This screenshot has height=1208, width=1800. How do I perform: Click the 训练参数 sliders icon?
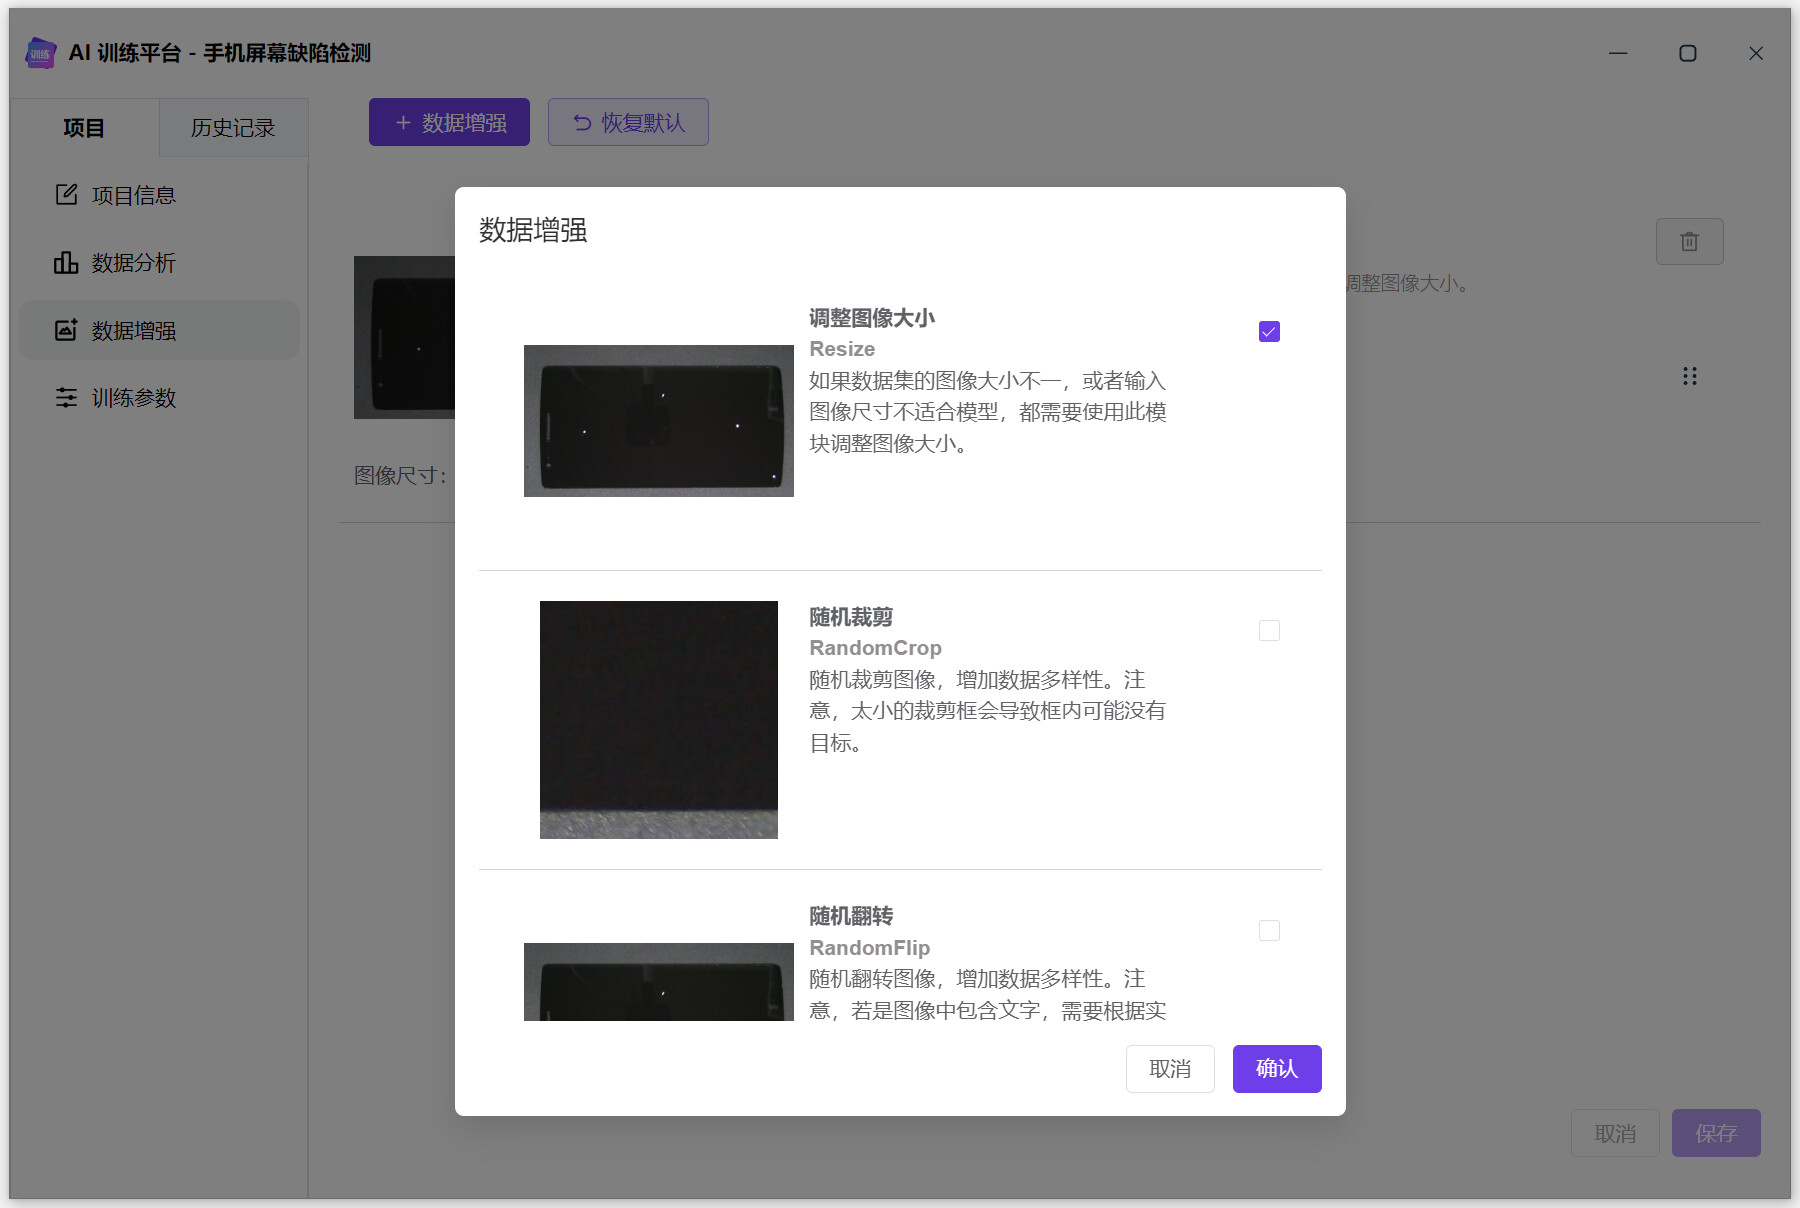tap(66, 397)
